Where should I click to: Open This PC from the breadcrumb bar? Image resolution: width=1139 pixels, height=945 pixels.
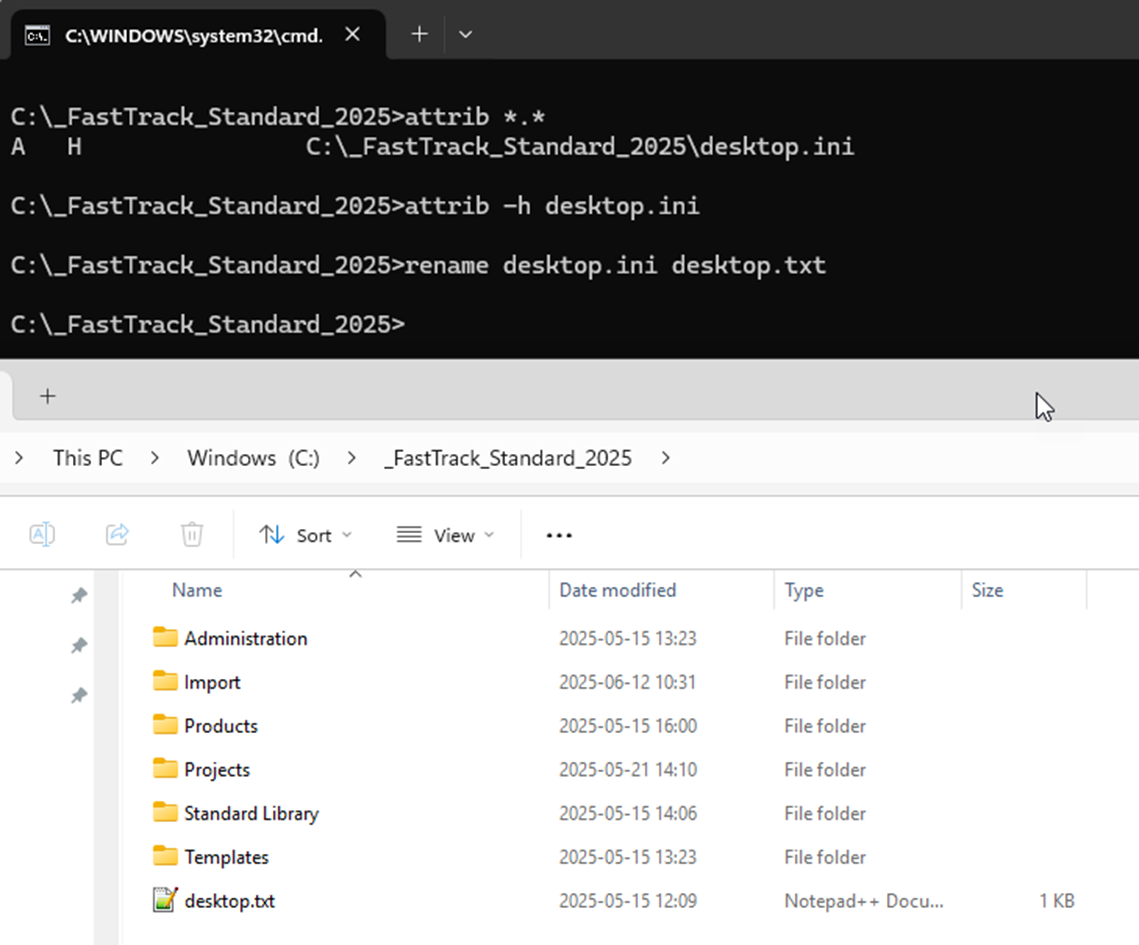87,457
